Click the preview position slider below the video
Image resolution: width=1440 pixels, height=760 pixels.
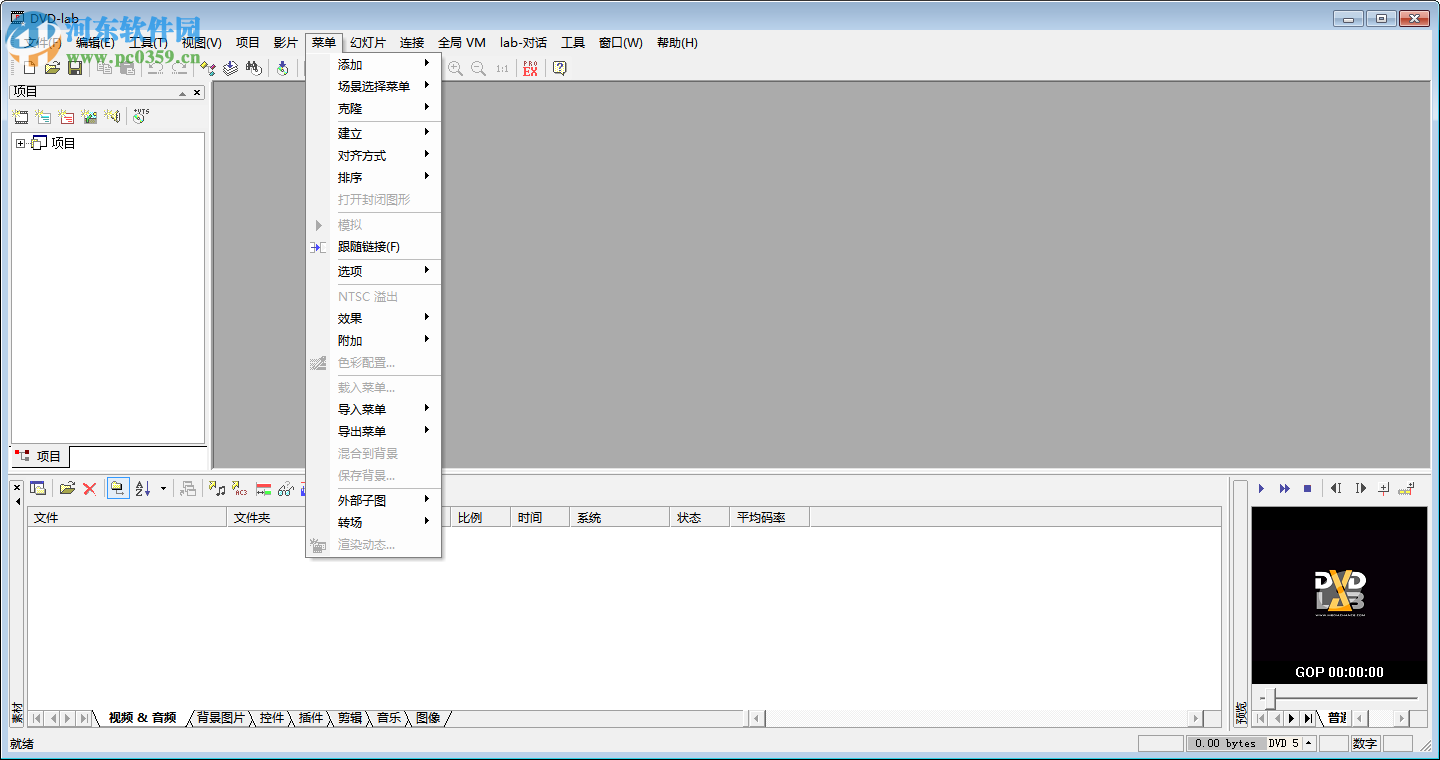coord(1340,697)
